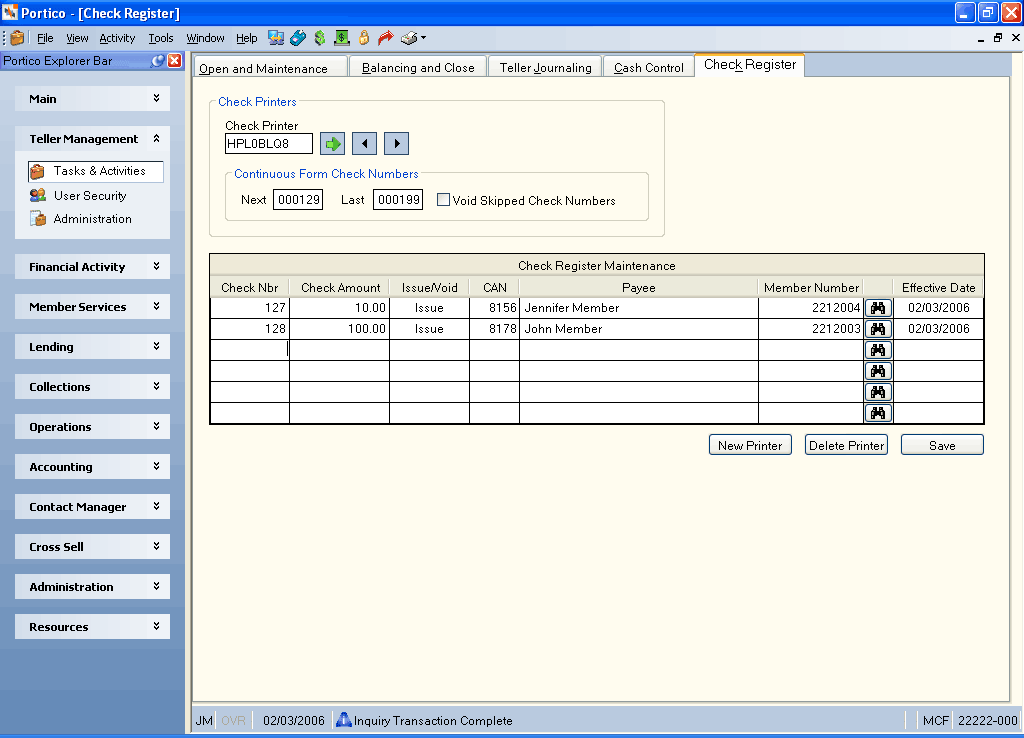Screen dimensions: 1024x738
Task: Enable Void Skipped Check Numbers checkbox
Action: [443, 200]
